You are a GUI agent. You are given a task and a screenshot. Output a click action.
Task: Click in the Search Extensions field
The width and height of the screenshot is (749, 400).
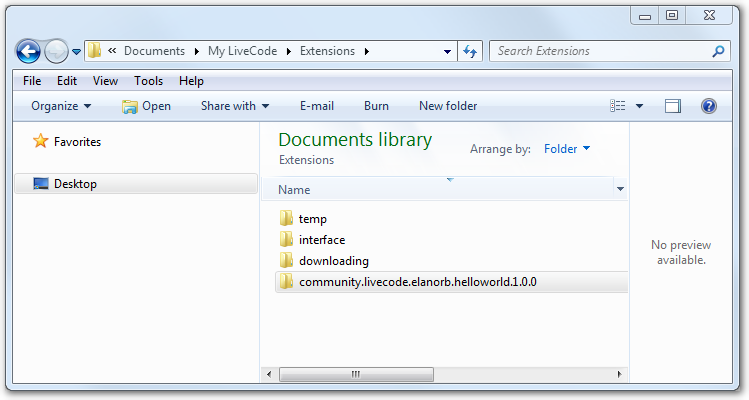600,51
